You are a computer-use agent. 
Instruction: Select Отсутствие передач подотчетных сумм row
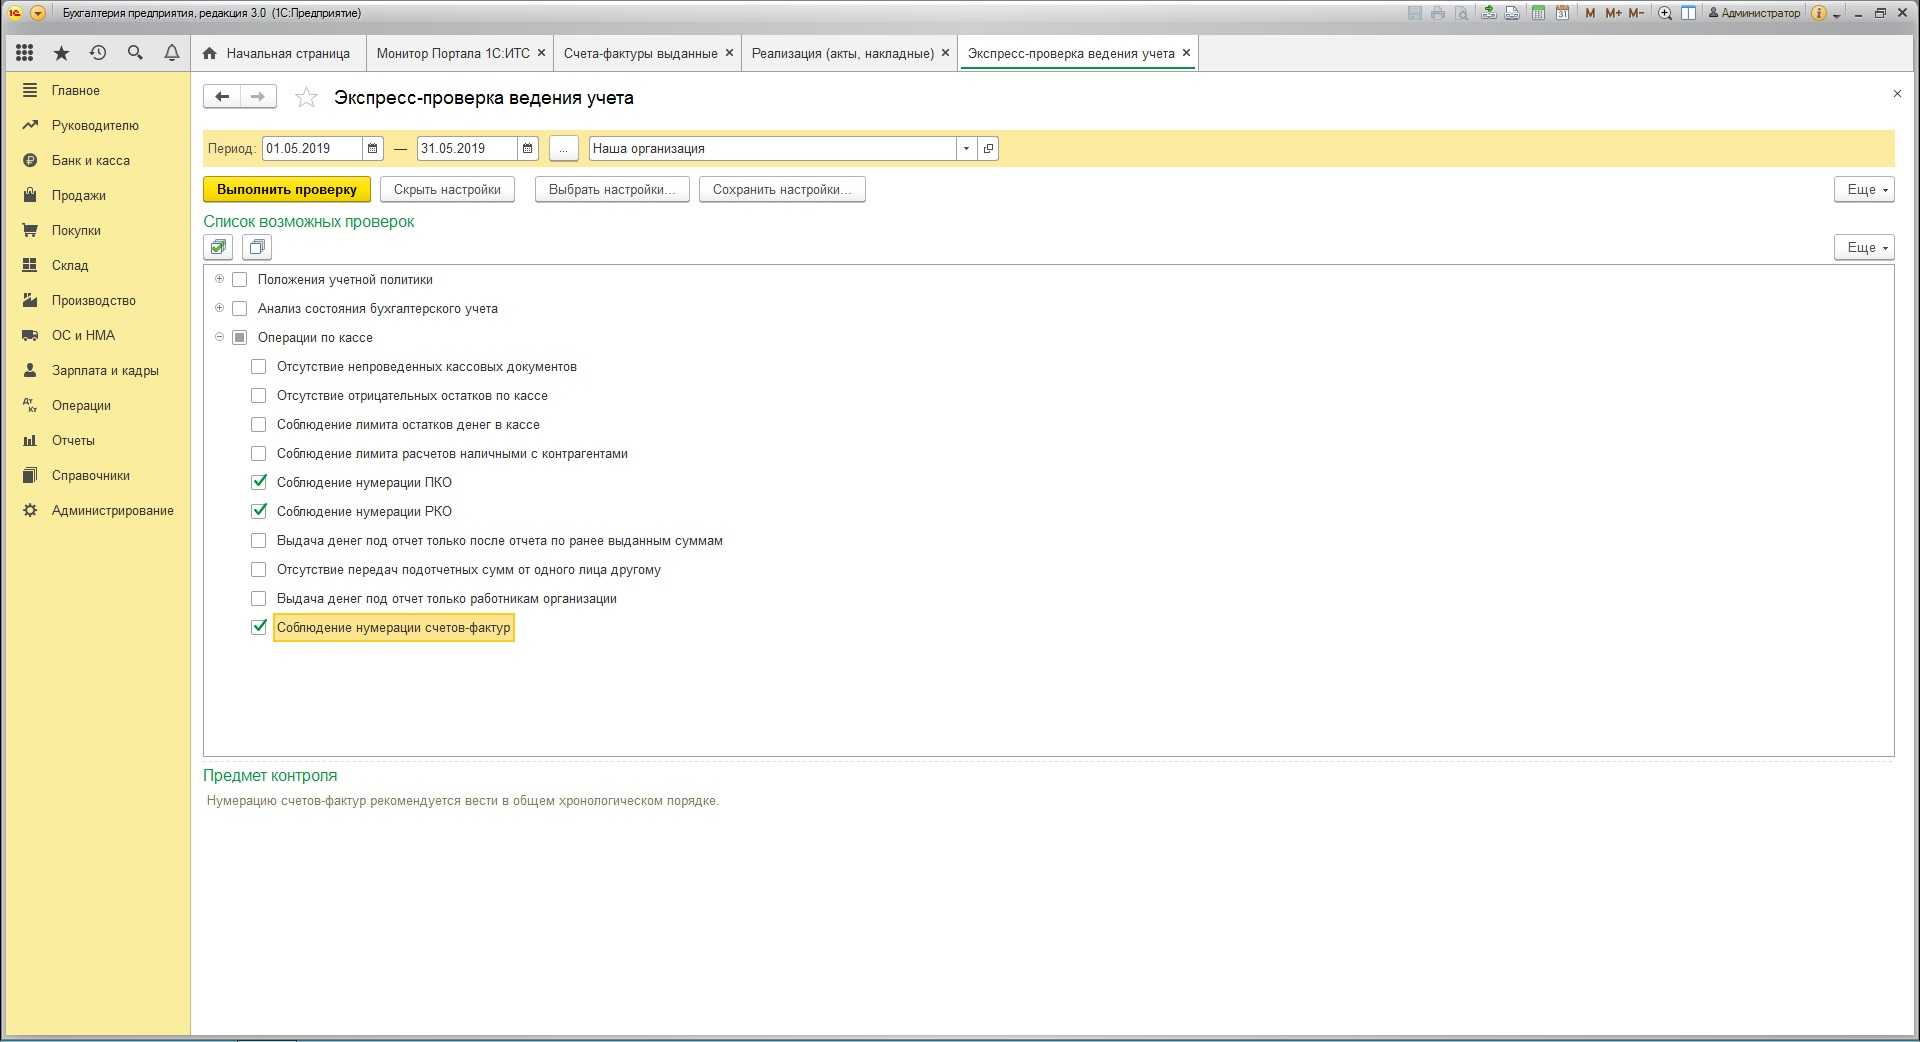(x=469, y=570)
